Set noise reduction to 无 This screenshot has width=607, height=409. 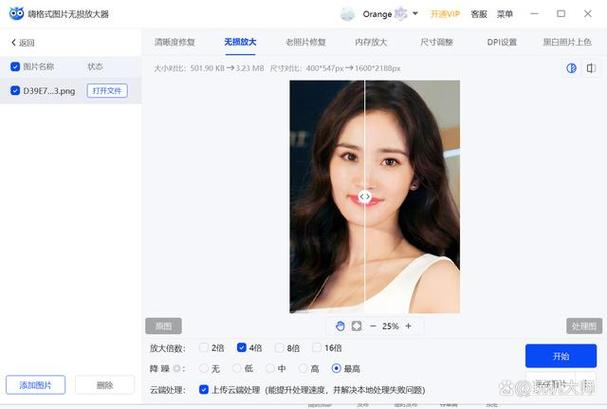204,368
